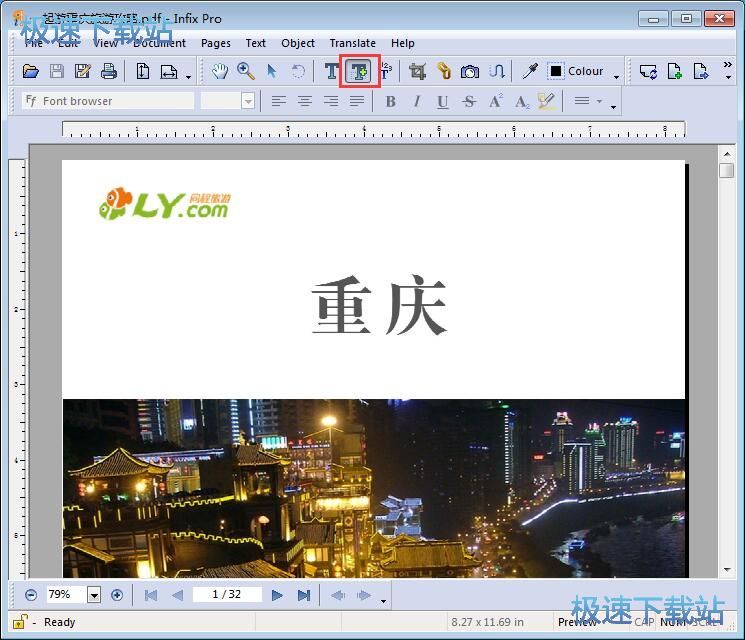The image size is (745, 640).
Task: Expand Colour toolbar options arrow
Action: click(x=616, y=76)
